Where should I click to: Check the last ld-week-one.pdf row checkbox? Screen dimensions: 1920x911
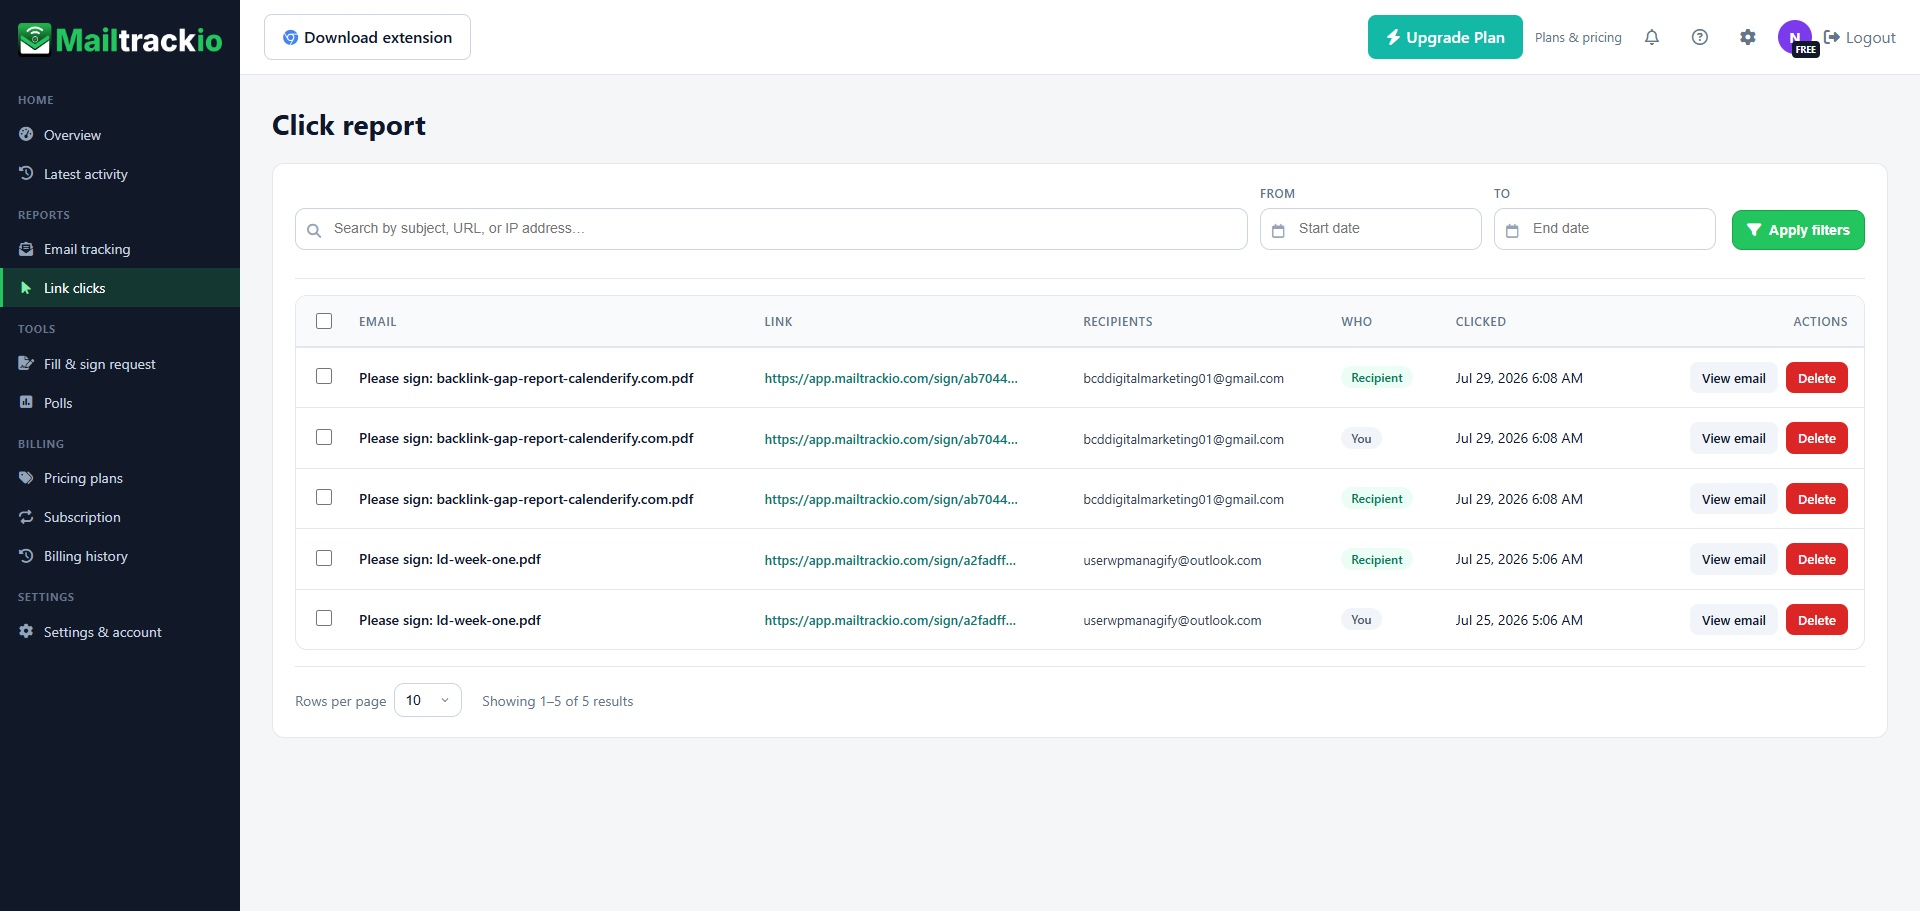pos(324,618)
